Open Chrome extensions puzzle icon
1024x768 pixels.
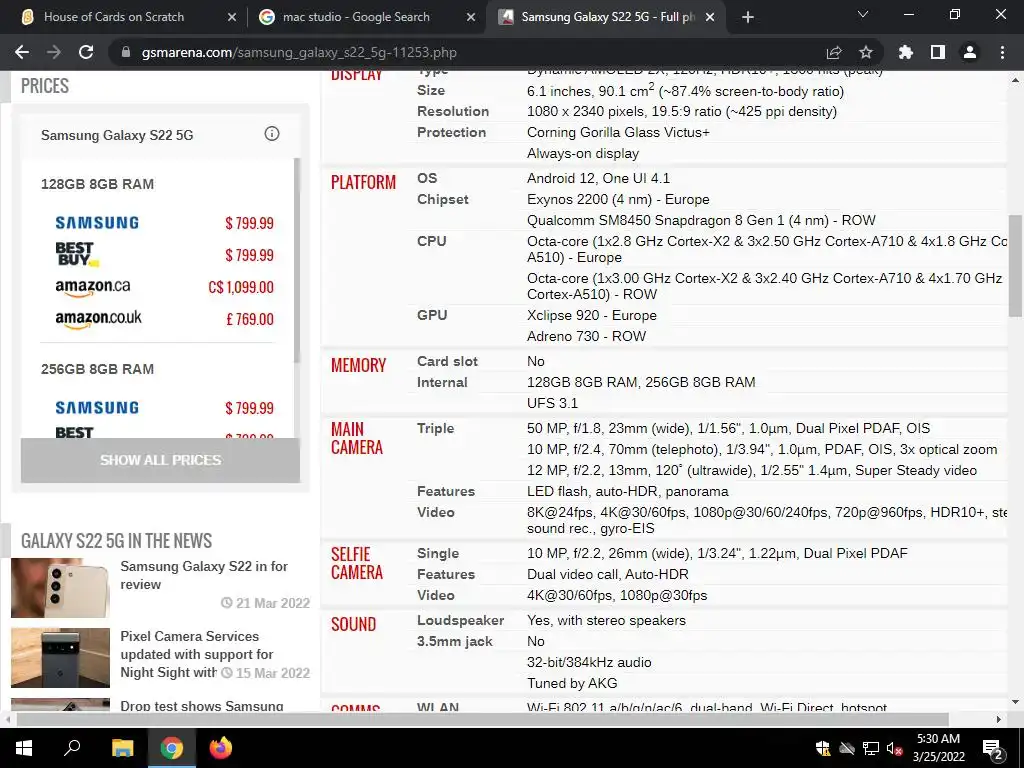click(x=906, y=52)
